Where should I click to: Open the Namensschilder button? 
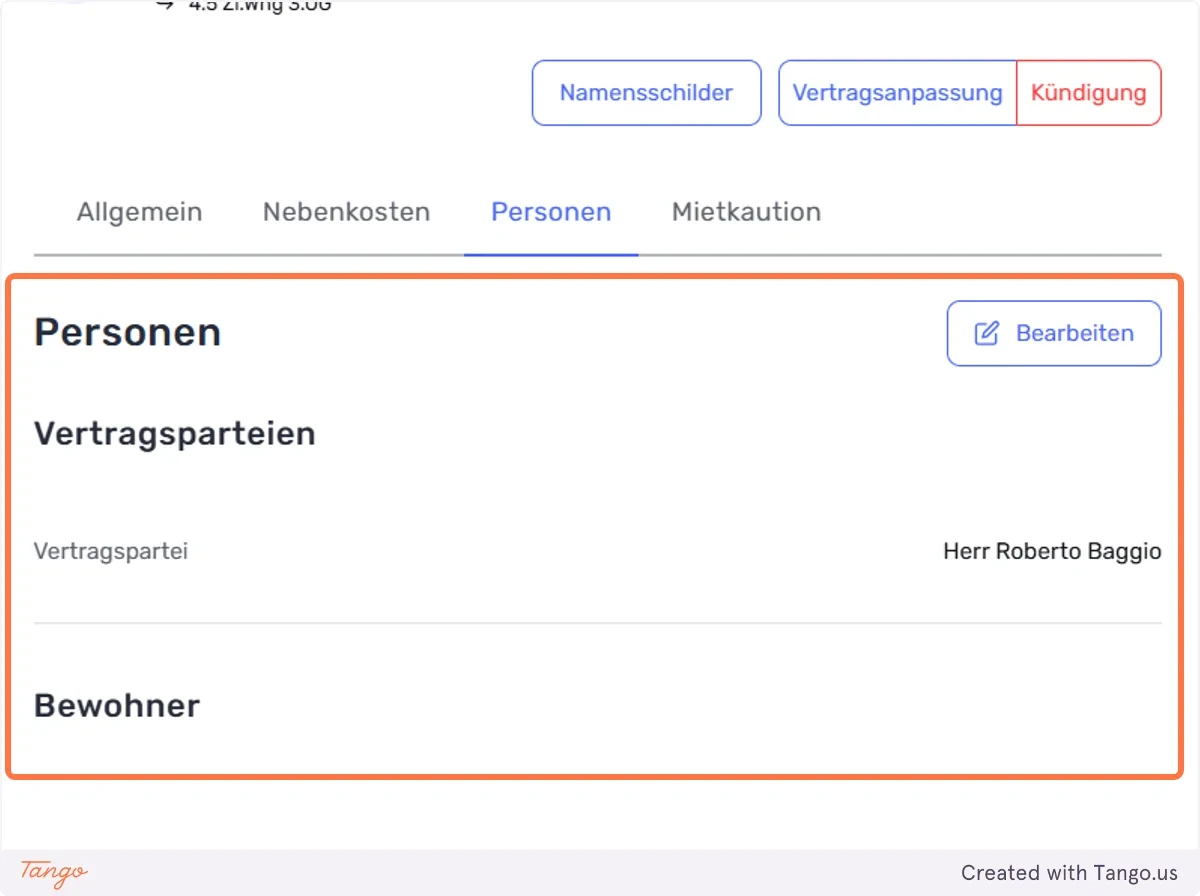pos(646,93)
